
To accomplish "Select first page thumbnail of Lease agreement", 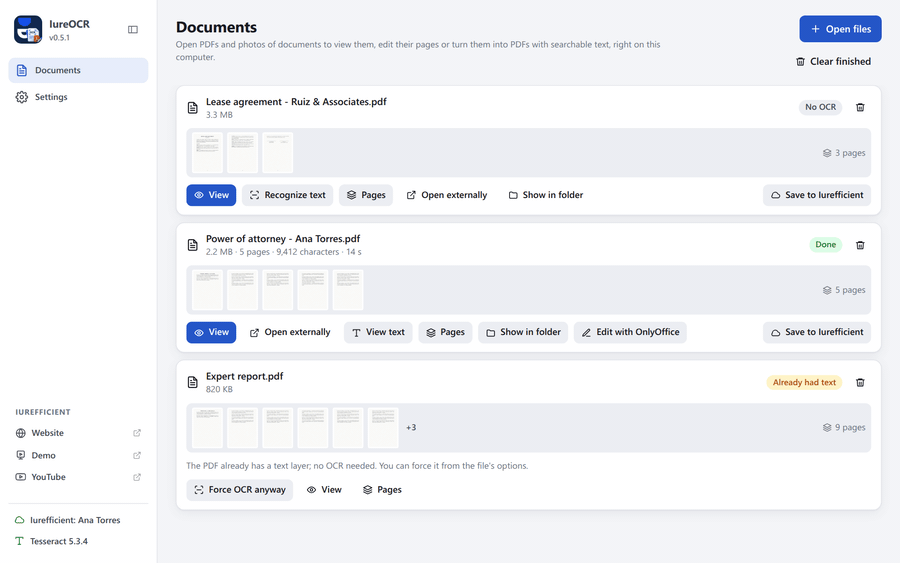I will point(207,153).
